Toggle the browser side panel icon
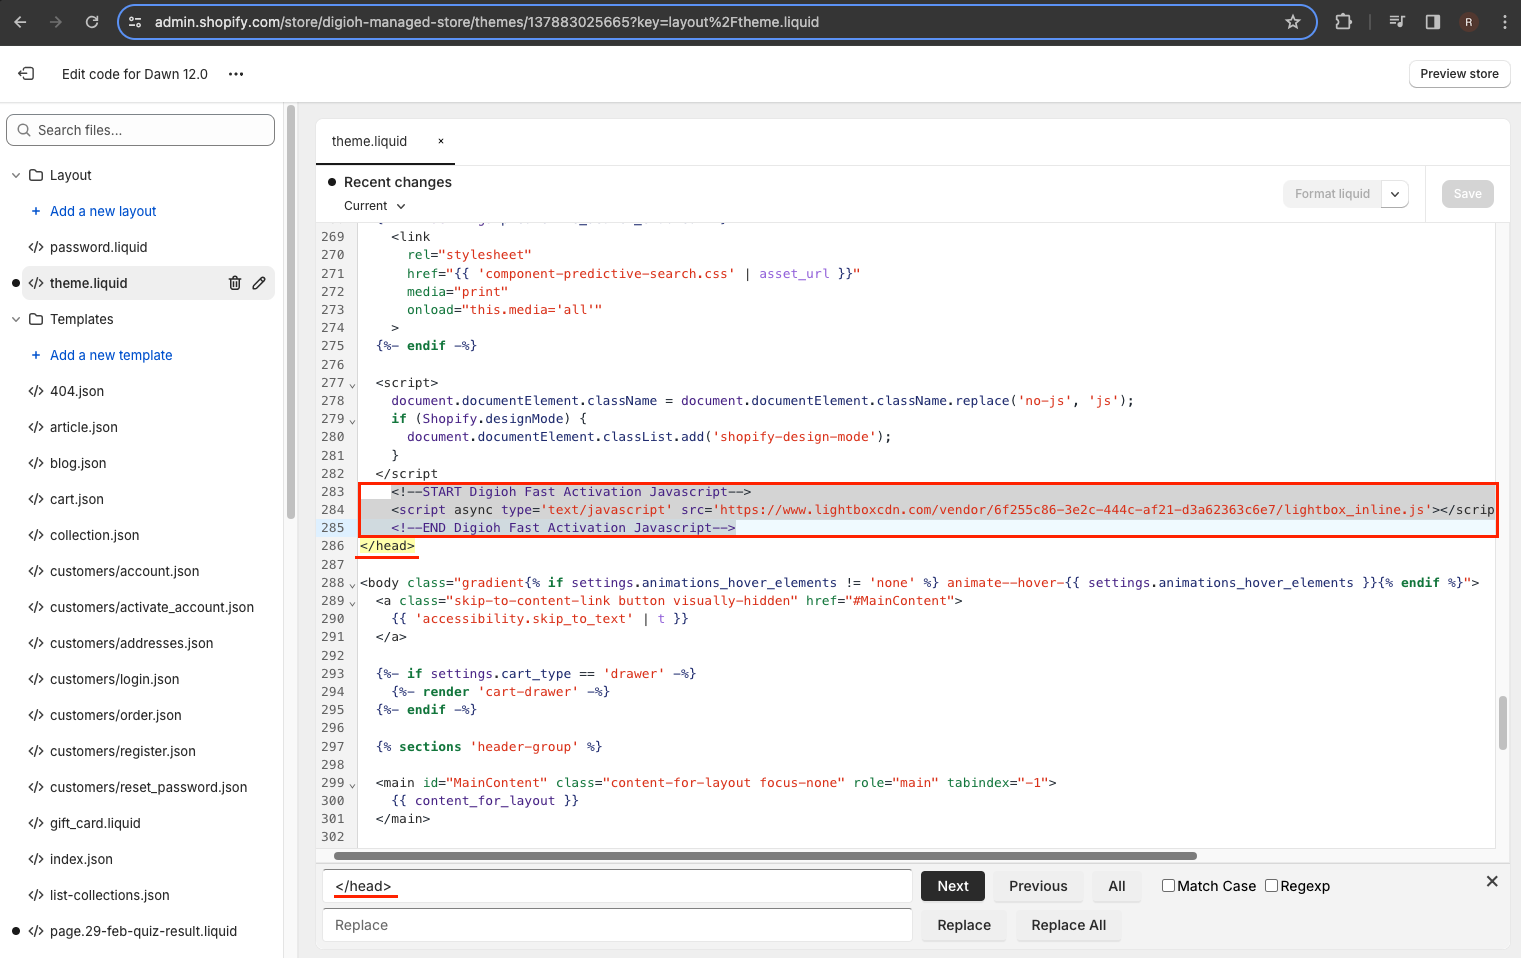 [x=1433, y=22]
